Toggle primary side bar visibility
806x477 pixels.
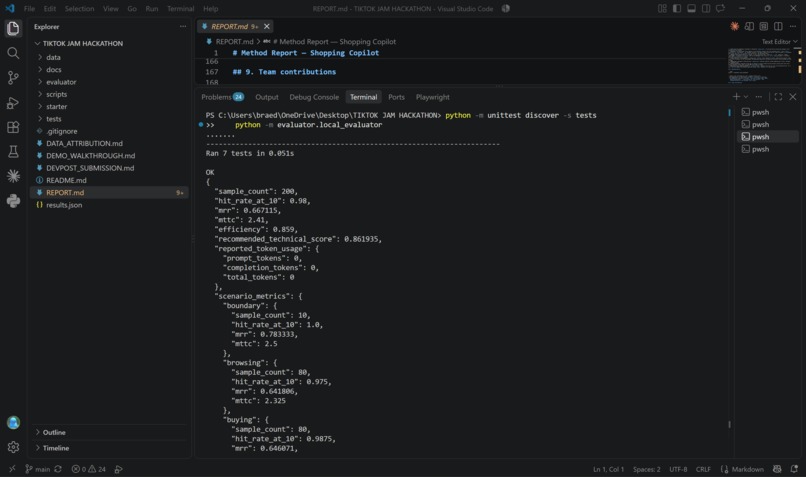pos(677,8)
